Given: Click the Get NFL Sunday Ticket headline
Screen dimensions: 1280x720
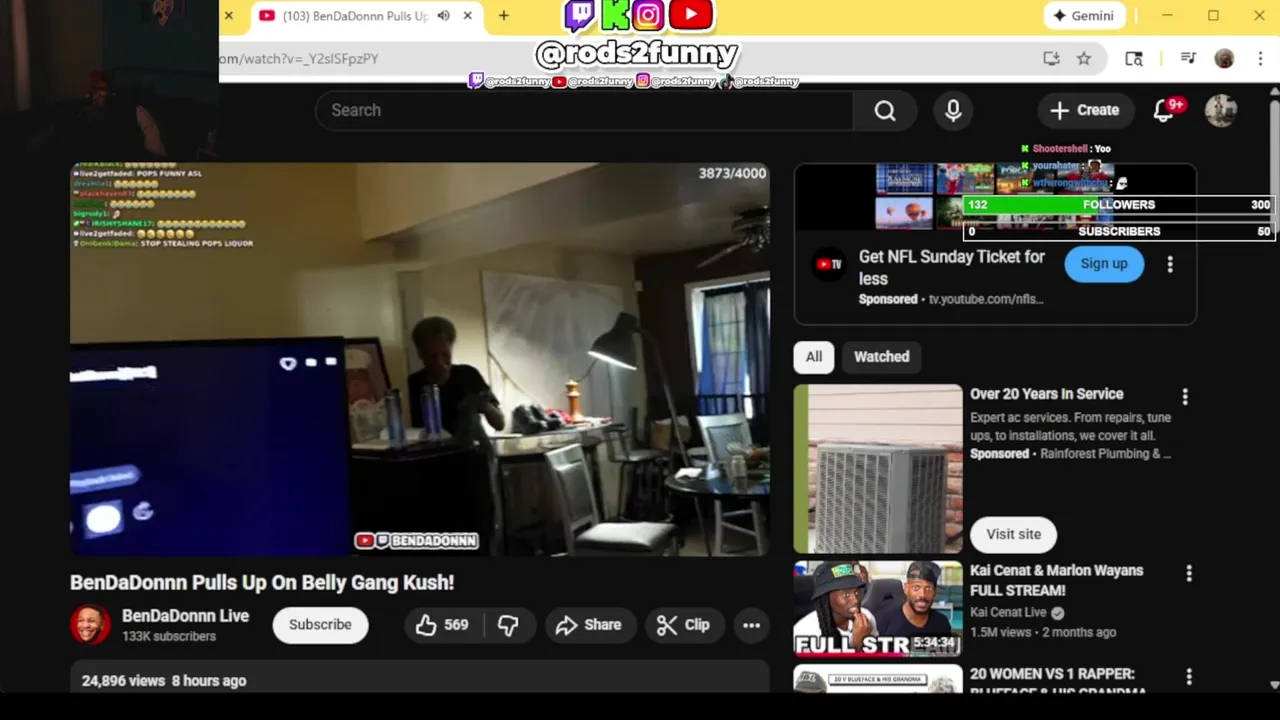Looking at the screenshot, I should pos(952,267).
